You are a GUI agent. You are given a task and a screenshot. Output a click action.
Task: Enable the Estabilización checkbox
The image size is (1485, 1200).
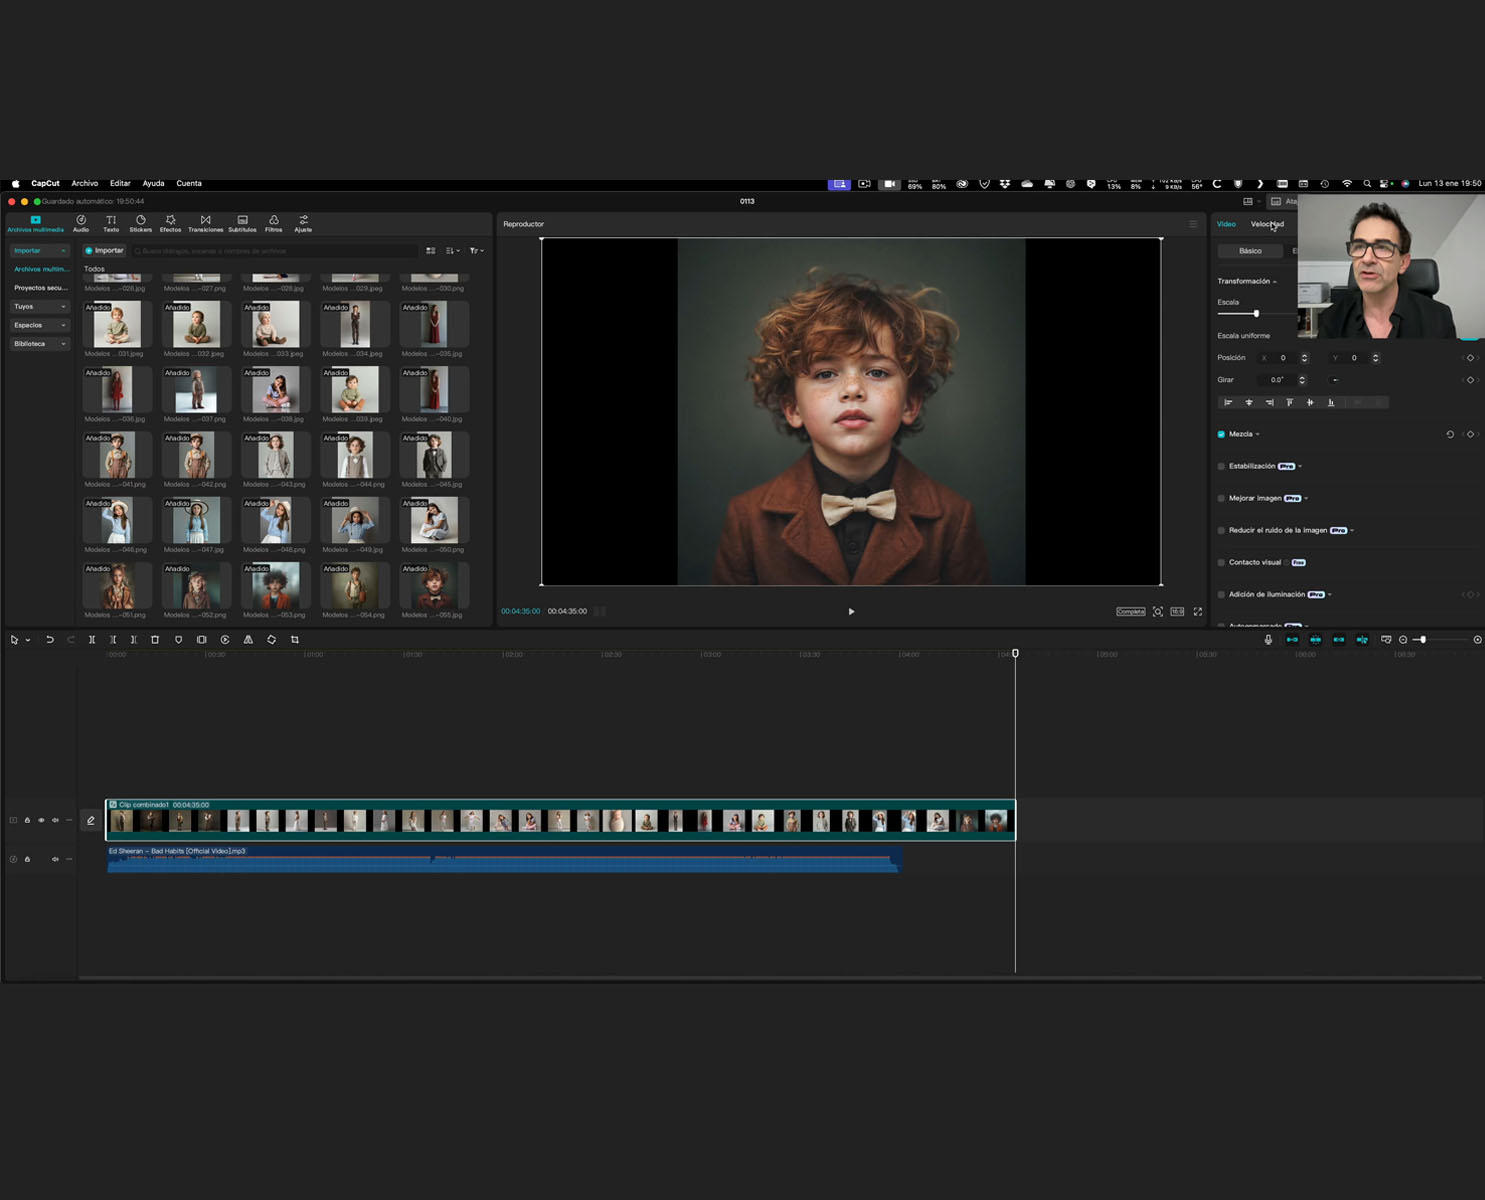tap(1221, 467)
